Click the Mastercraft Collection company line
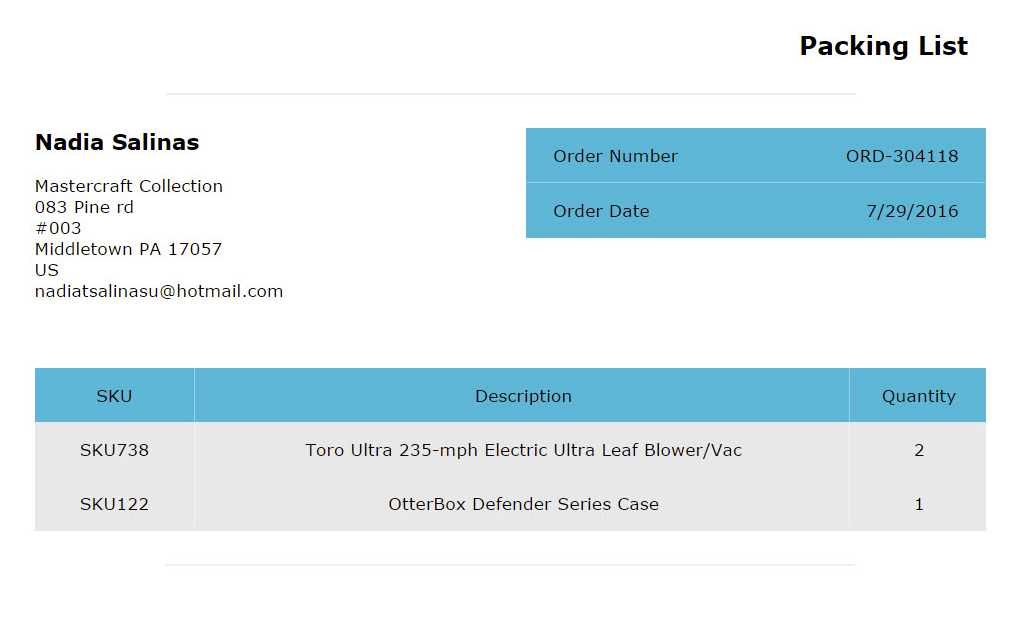This screenshot has width=1028, height=620. (128, 186)
